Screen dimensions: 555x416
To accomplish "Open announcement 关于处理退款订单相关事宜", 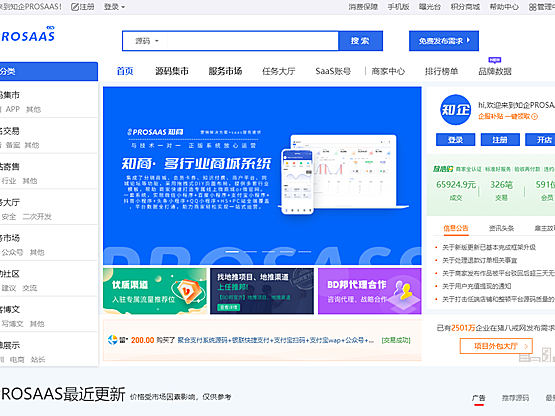I will (480, 260).
